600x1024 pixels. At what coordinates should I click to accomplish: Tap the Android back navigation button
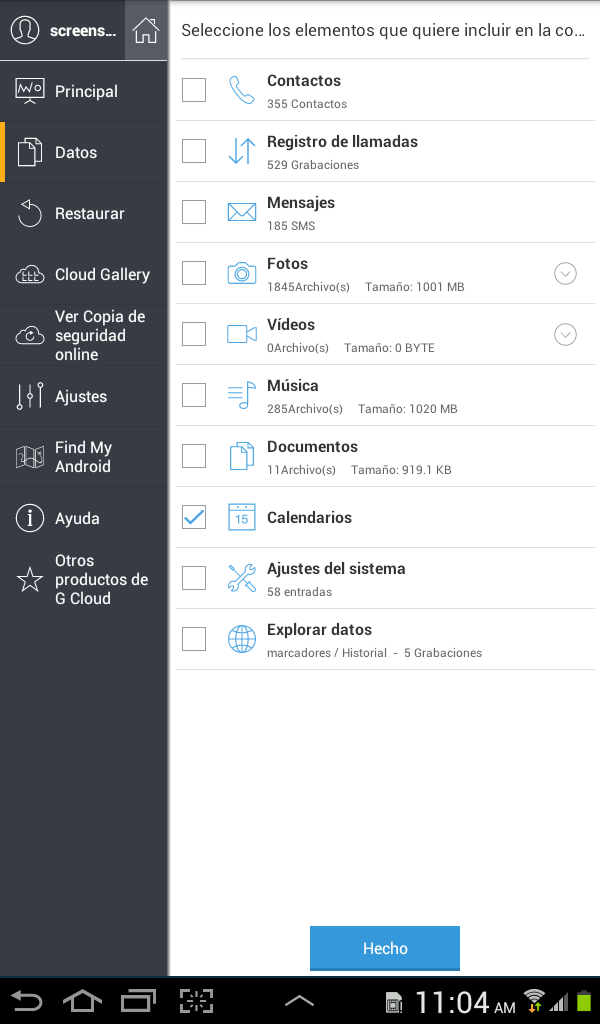(27, 1000)
